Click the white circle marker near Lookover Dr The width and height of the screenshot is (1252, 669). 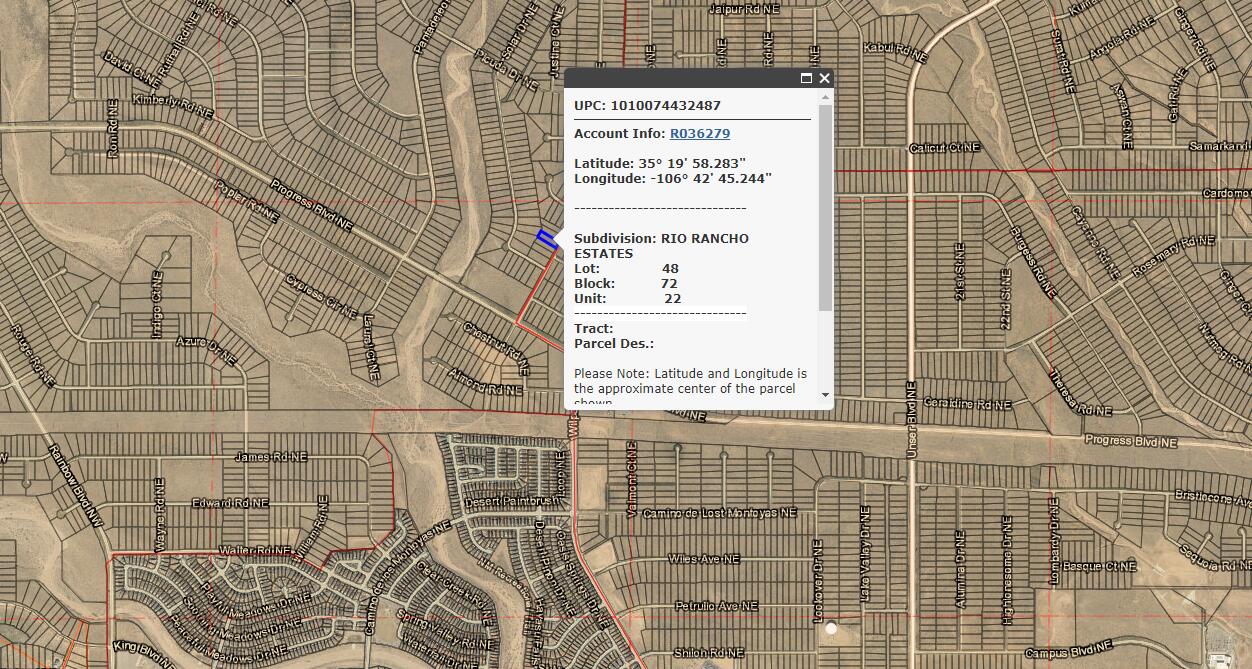(x=831, y=629)
